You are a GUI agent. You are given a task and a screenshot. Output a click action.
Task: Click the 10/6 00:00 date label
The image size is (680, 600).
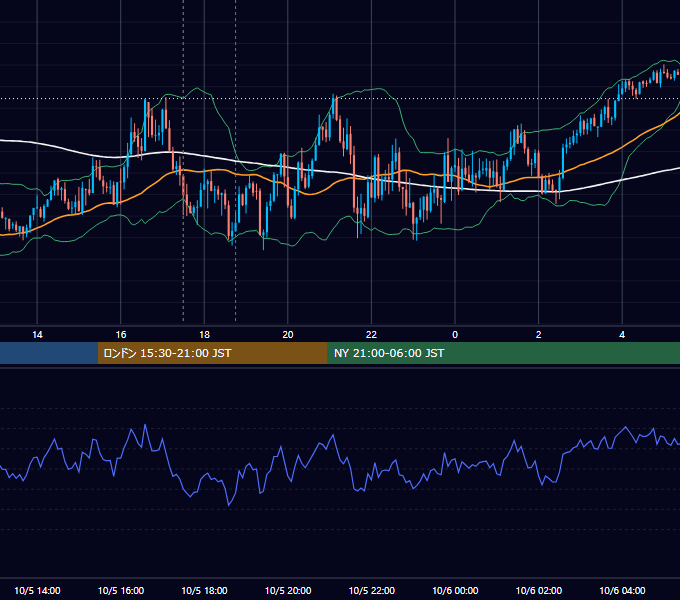click(455, 590)
